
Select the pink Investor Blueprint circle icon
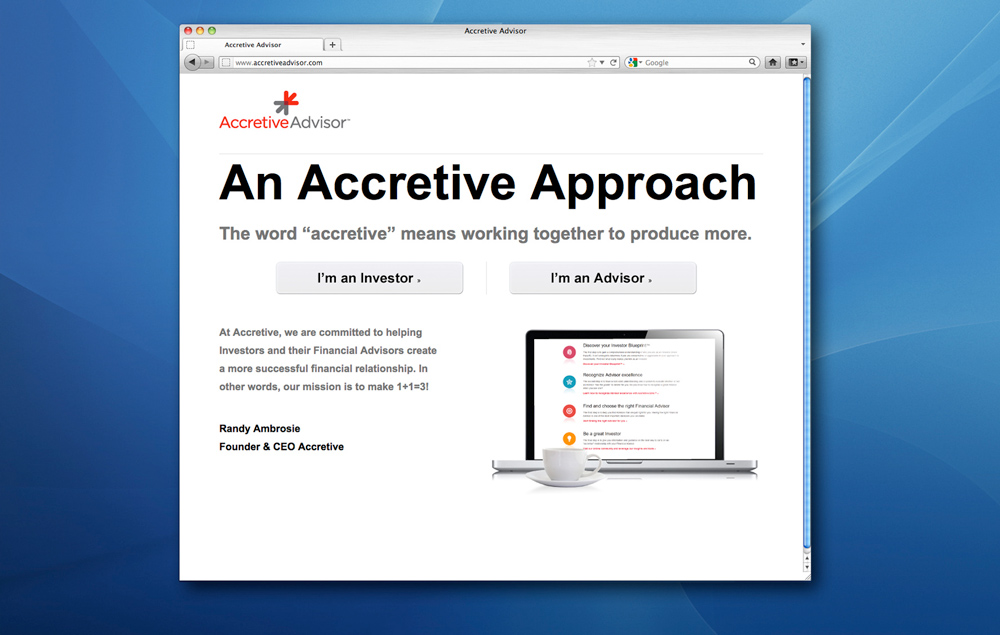(x=568, y=351)
